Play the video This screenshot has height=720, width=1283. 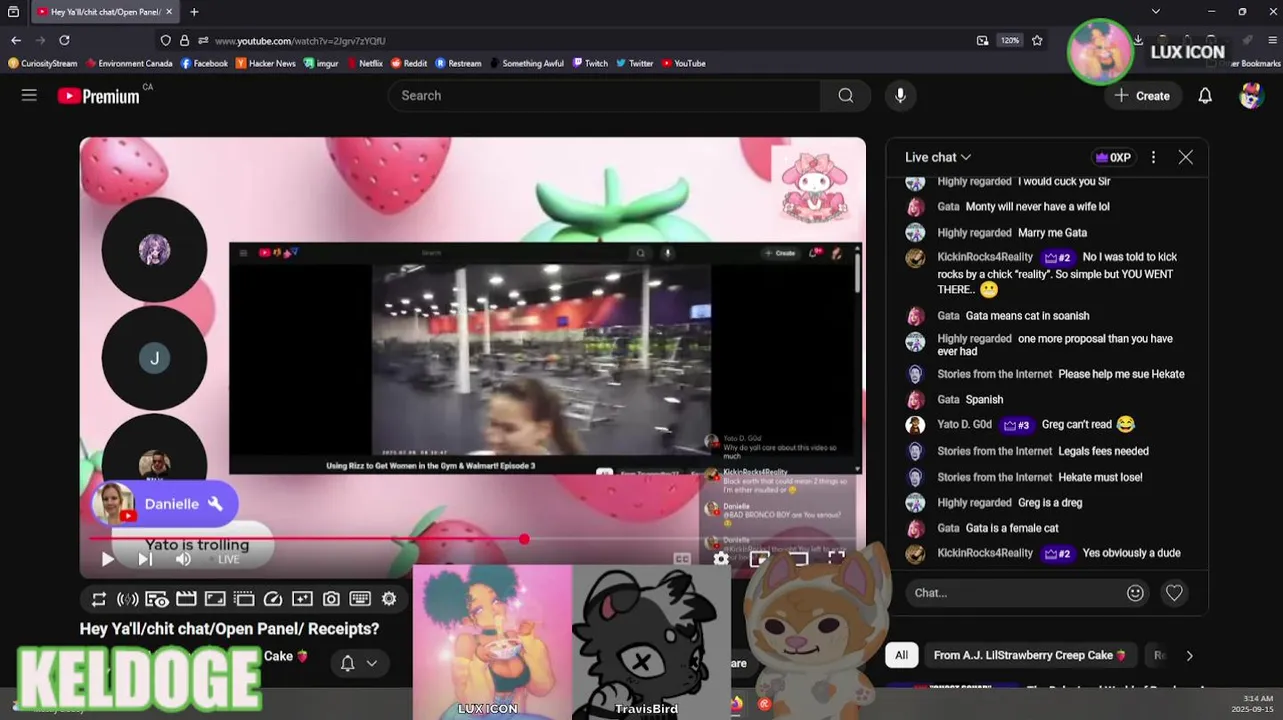pos(107,559)
